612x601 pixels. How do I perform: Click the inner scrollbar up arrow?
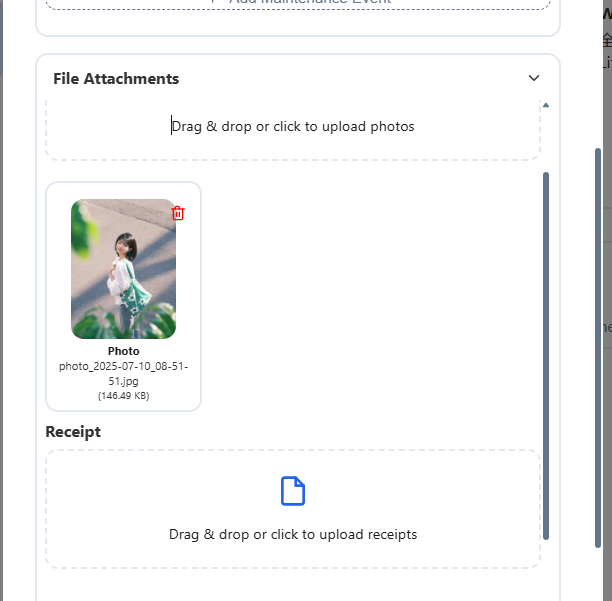546,105
